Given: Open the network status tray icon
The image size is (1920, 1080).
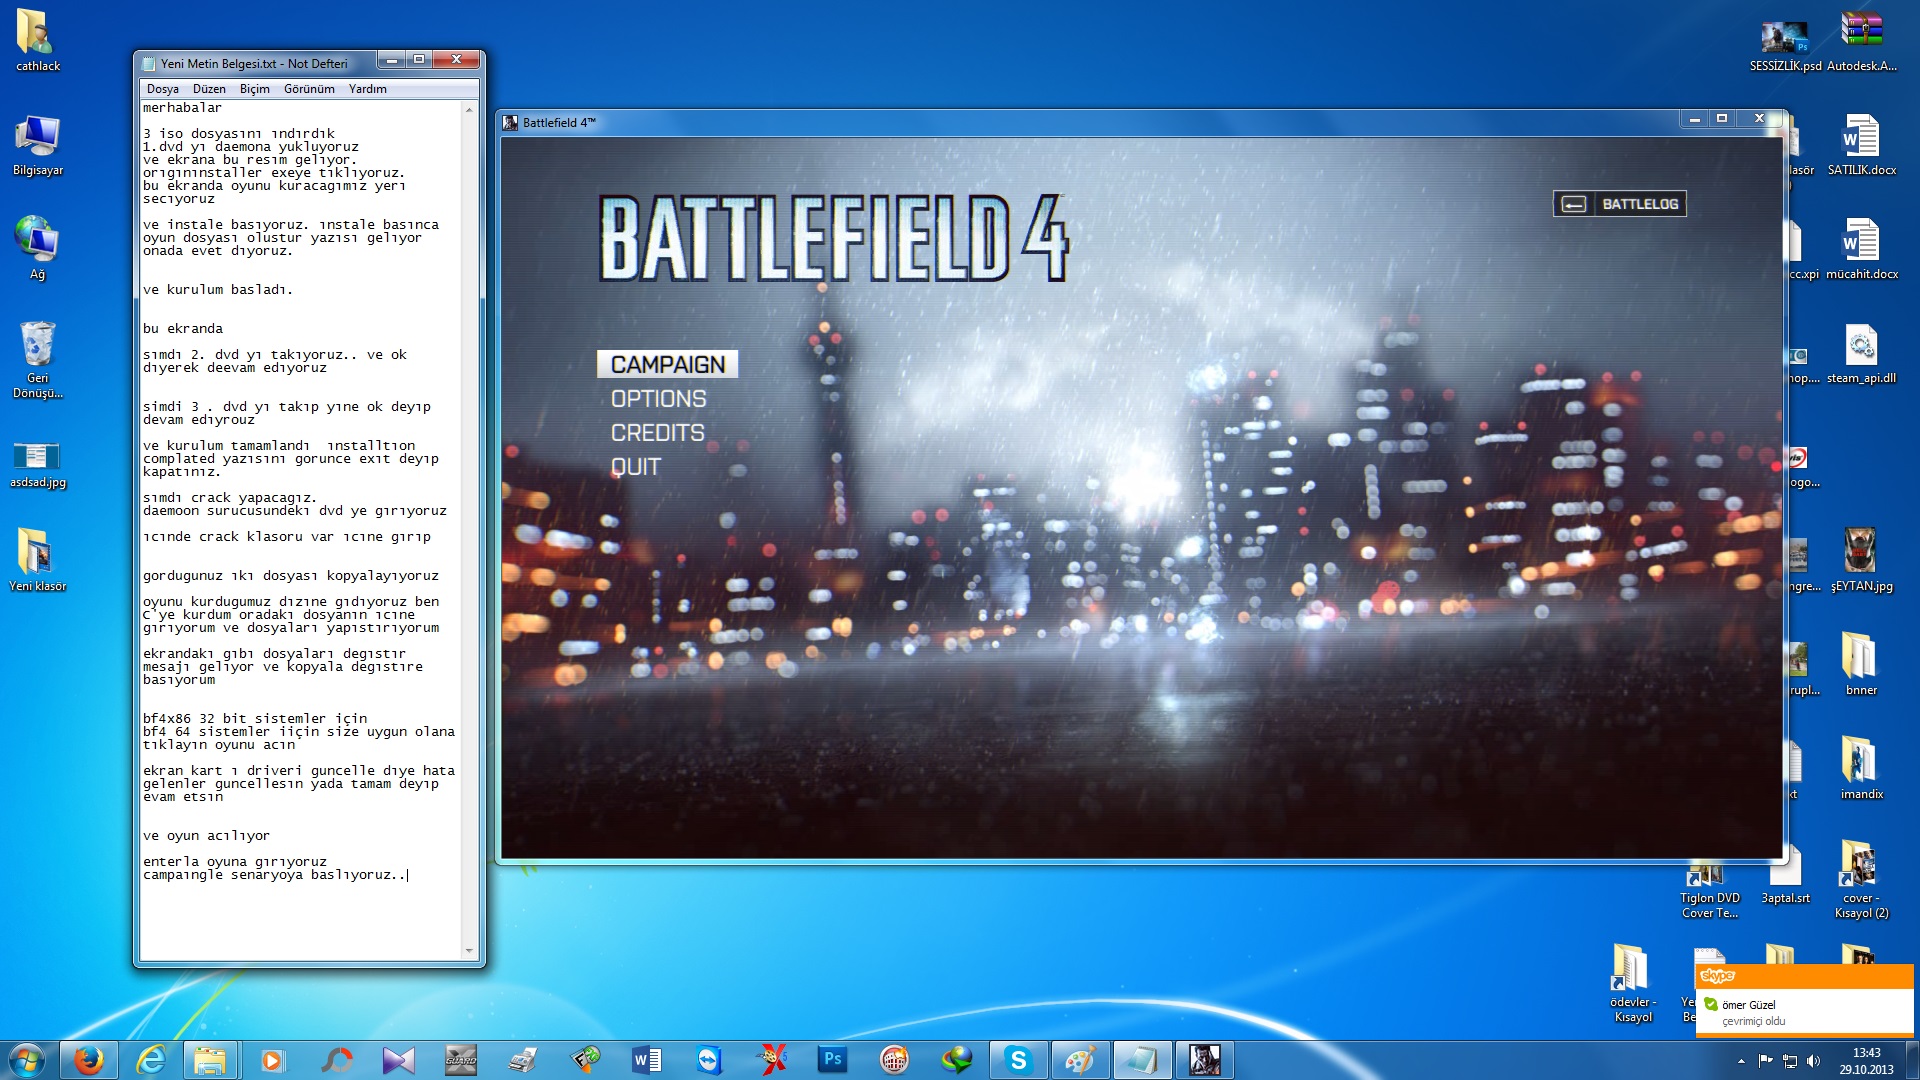Looking at the screenshot, I should point(1790,1061).
